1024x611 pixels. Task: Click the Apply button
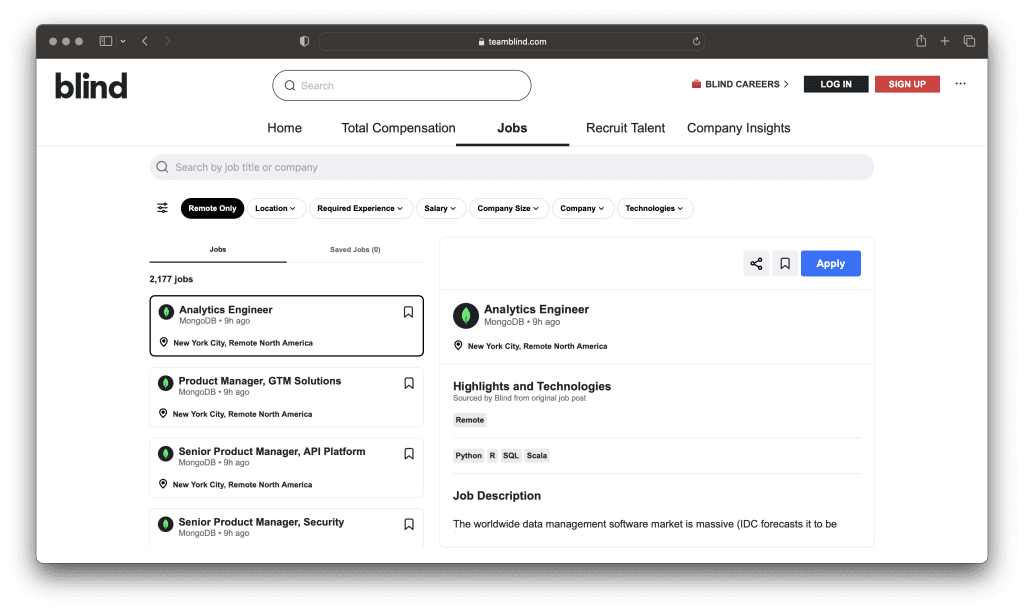[830, 263]
